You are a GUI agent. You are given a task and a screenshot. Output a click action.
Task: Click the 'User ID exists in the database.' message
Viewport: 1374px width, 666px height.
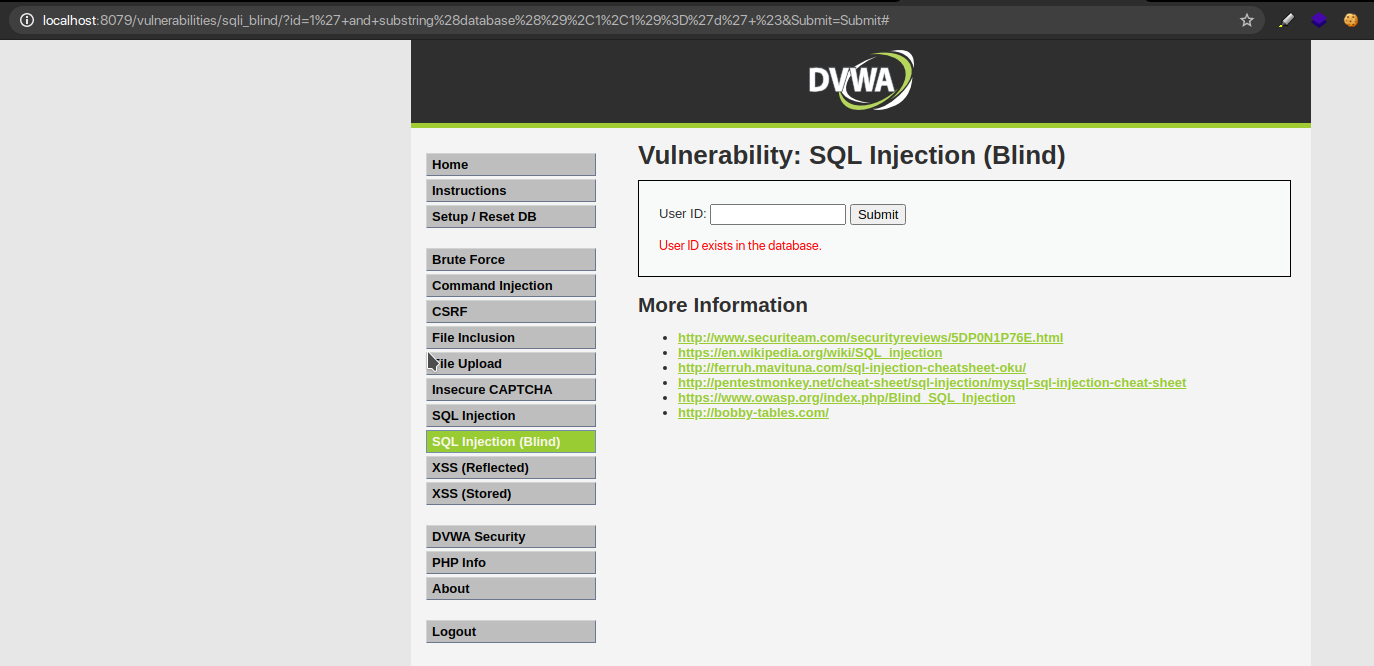click(x=740, y=246)
